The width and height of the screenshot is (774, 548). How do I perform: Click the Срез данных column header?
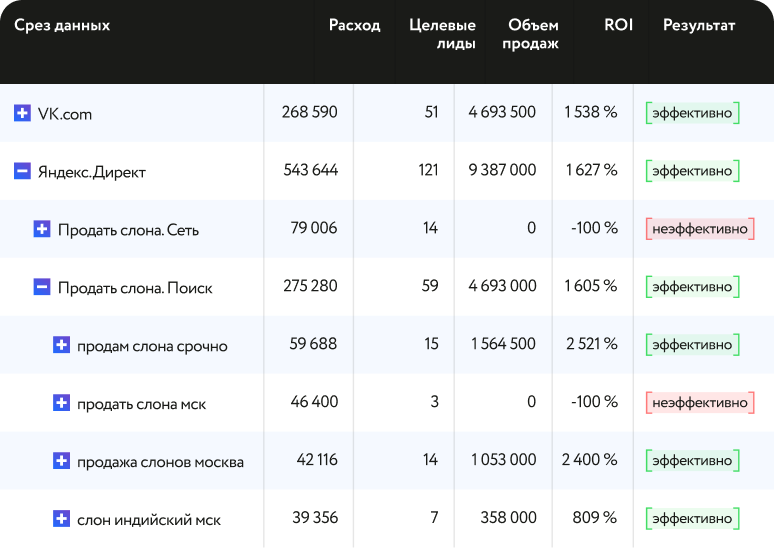[62, 26]
